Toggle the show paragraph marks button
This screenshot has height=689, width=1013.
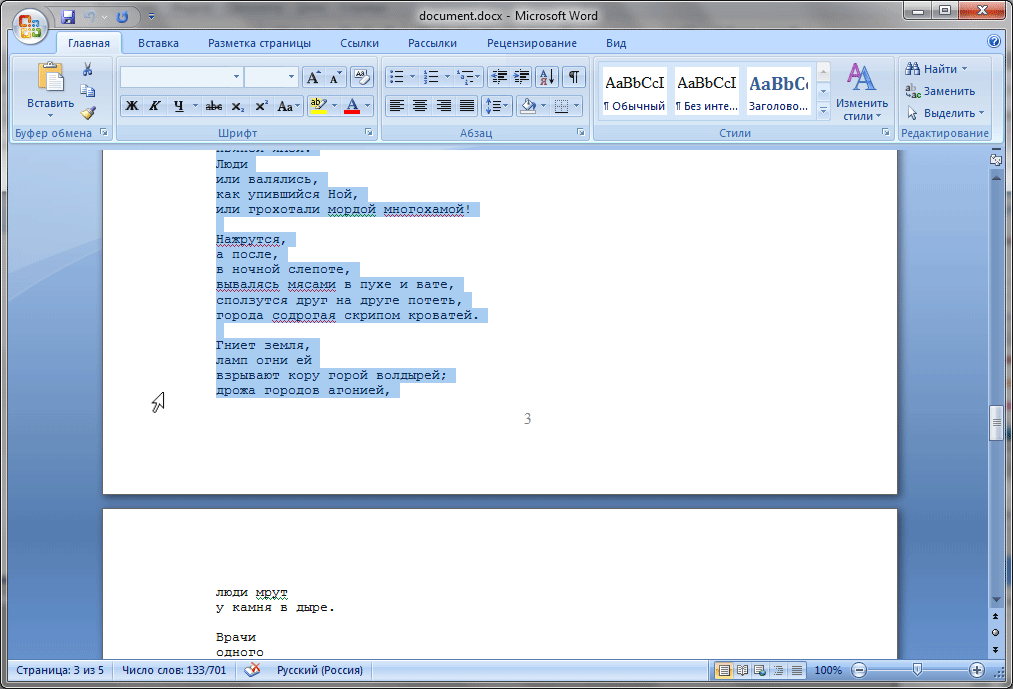[x=574, y=77]
